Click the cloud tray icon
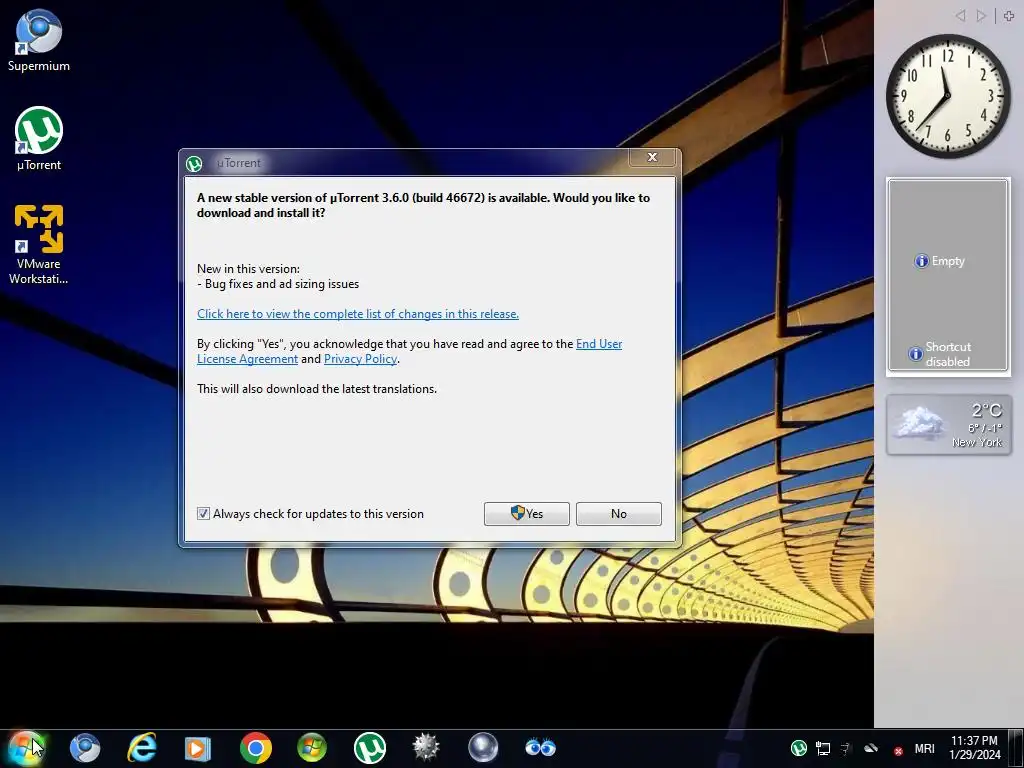The width and height of the screenshot is (1024, 768). (x=871, y=748)
